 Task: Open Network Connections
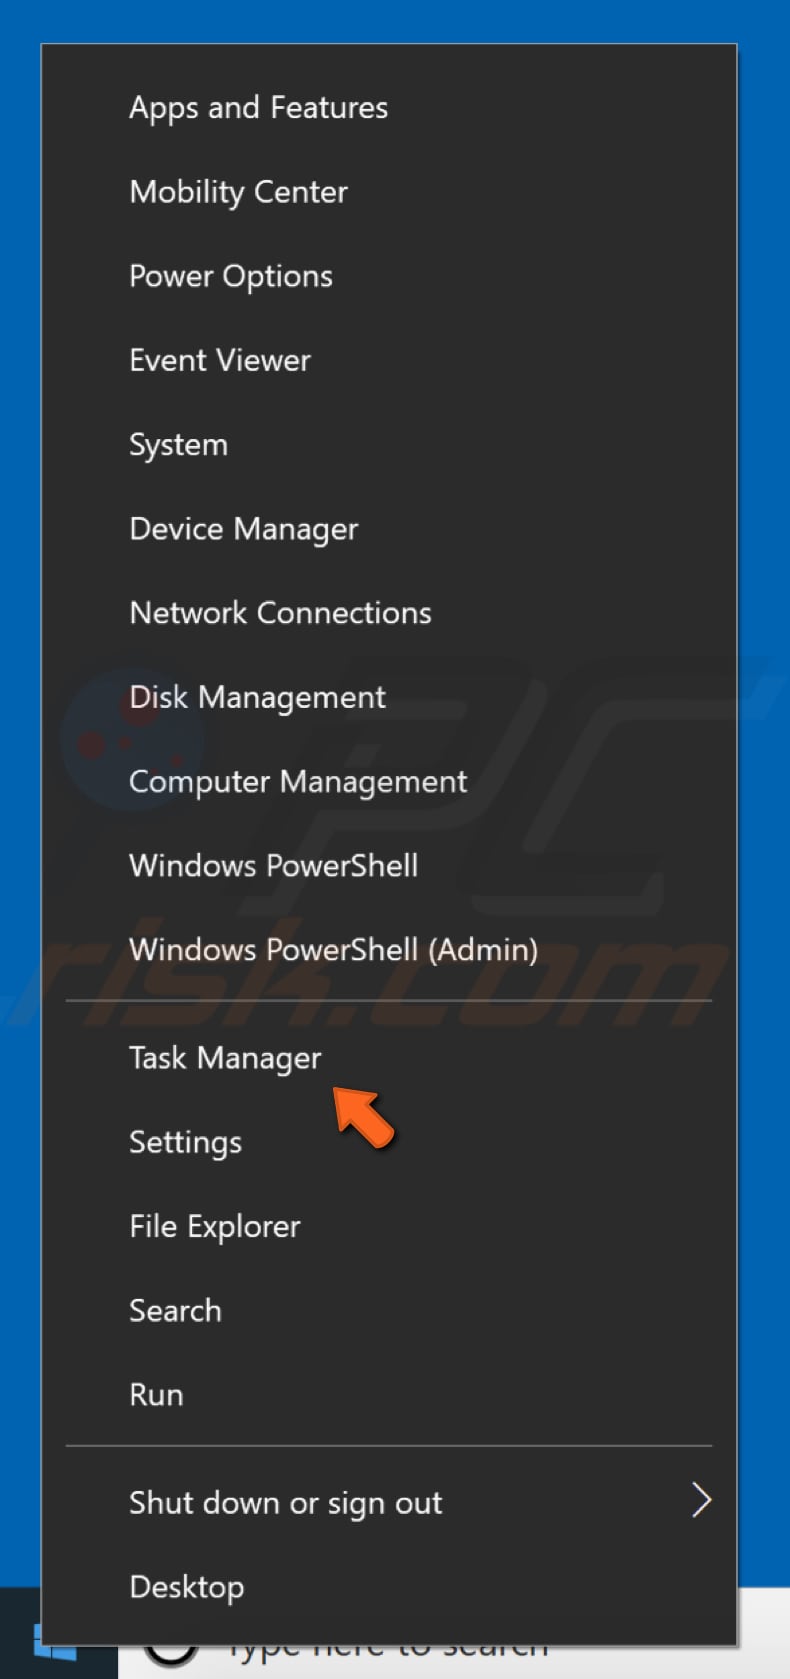click(280, 613)
